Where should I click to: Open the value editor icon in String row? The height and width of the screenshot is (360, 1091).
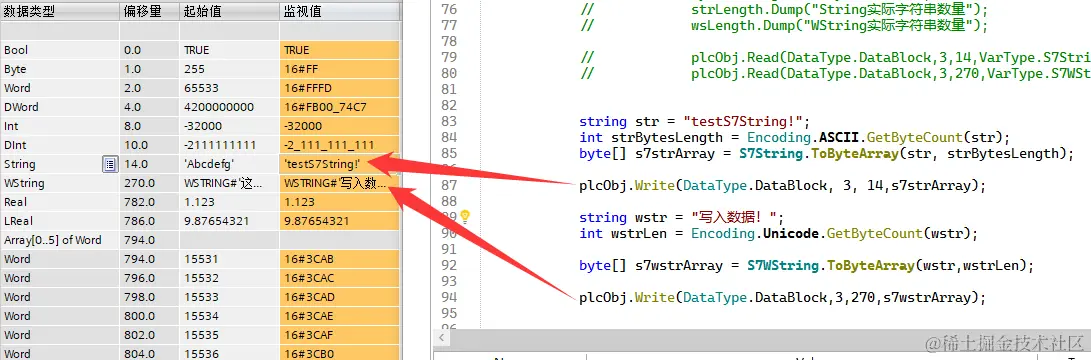click(109, 164)
